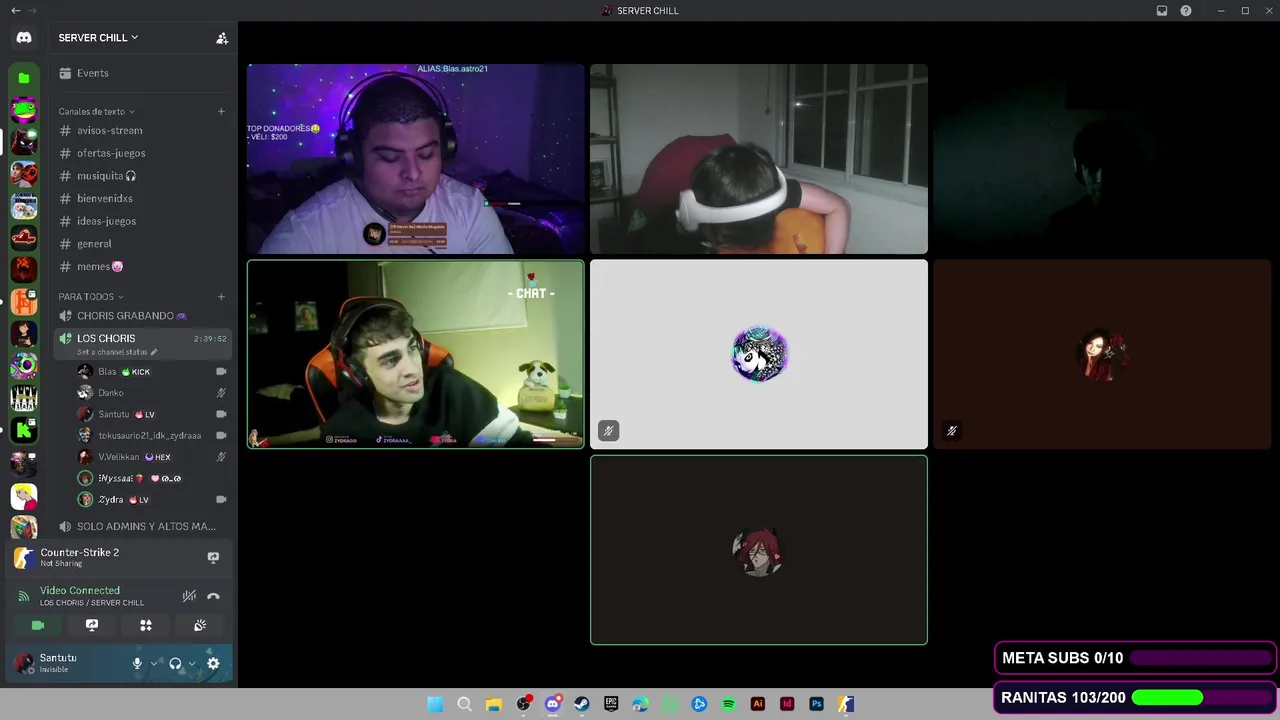Select the LOS CHORIS voice channel
Image resolution: width=1280 pixels, height=720 pixels.
pyautogui.click(x=142, y=344)
